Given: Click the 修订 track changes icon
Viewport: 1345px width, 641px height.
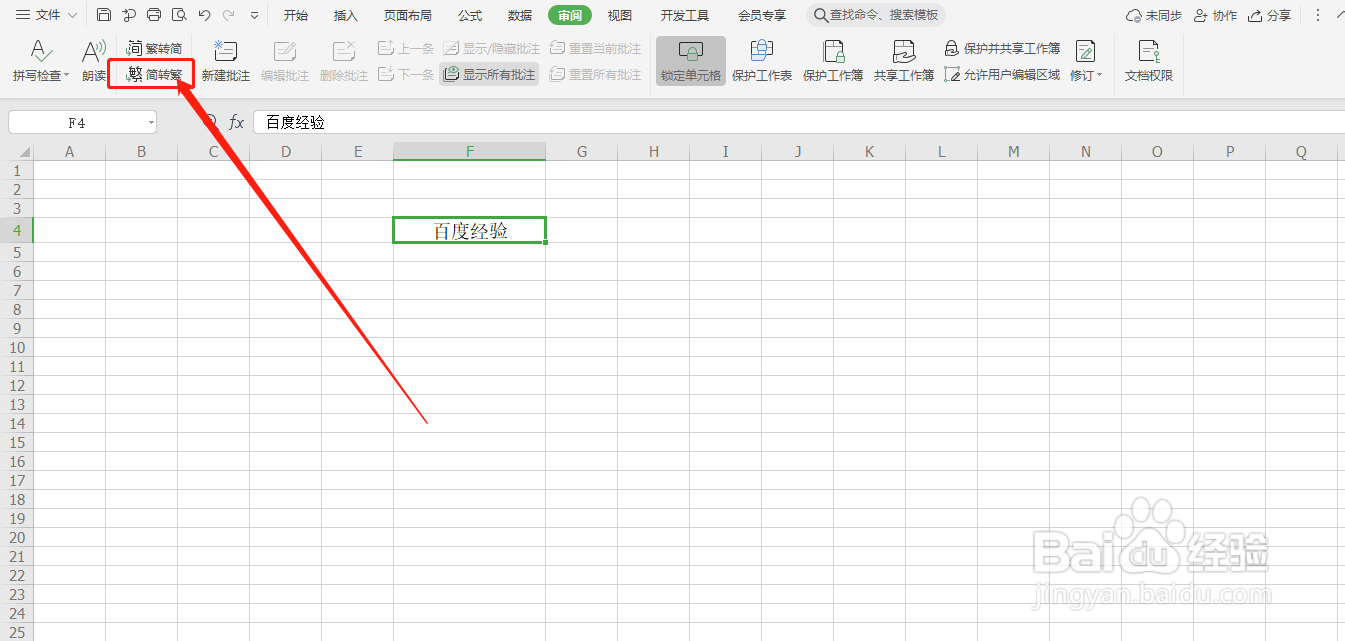Looking at the screenshot, I should pos(1085,51).
